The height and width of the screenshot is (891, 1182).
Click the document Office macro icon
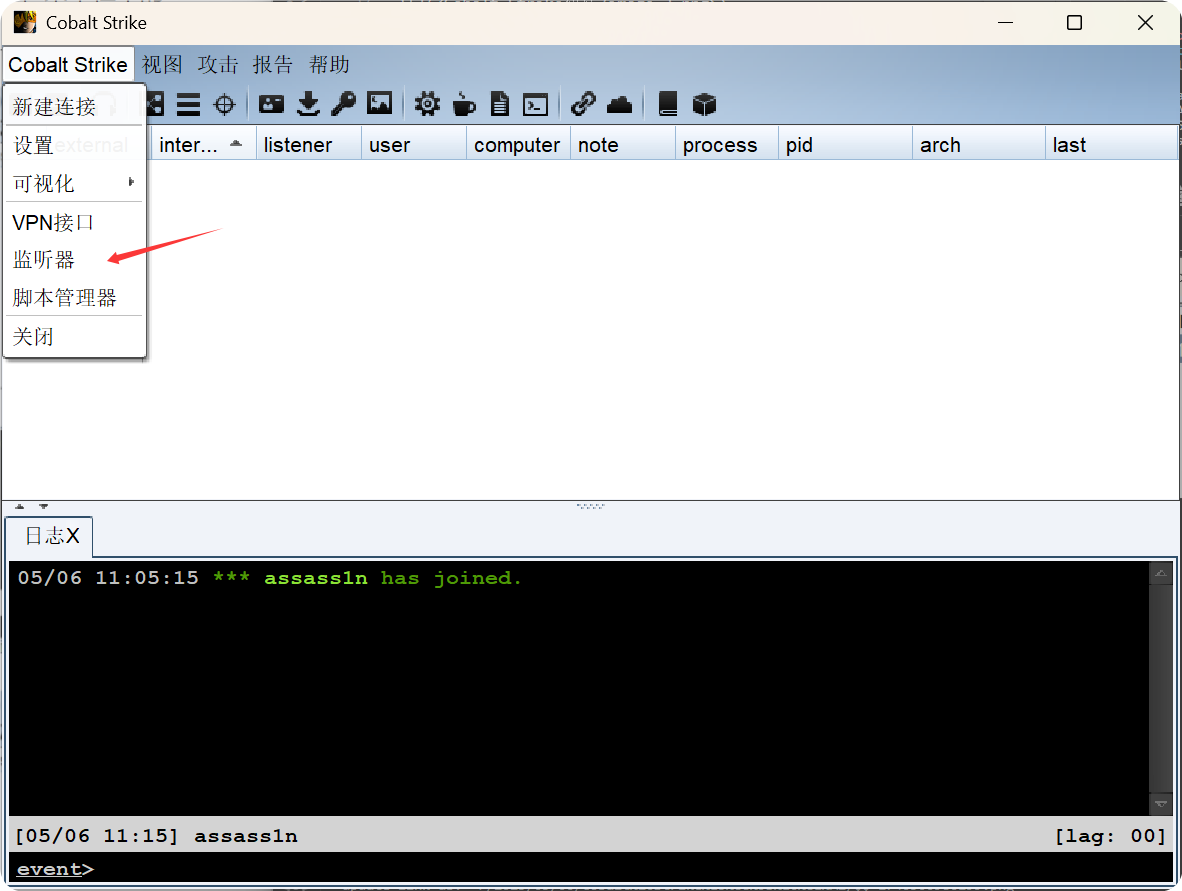[x=500, y=104]
